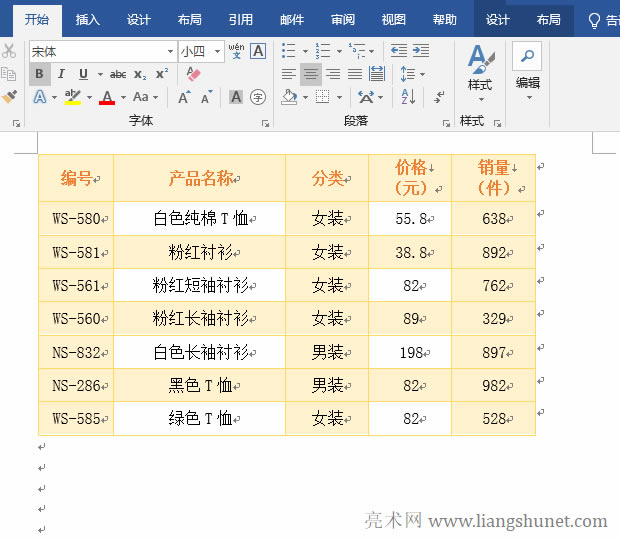The image size is (620, 540).
Task: Toggle Bold formatting button
Action: 39,74
